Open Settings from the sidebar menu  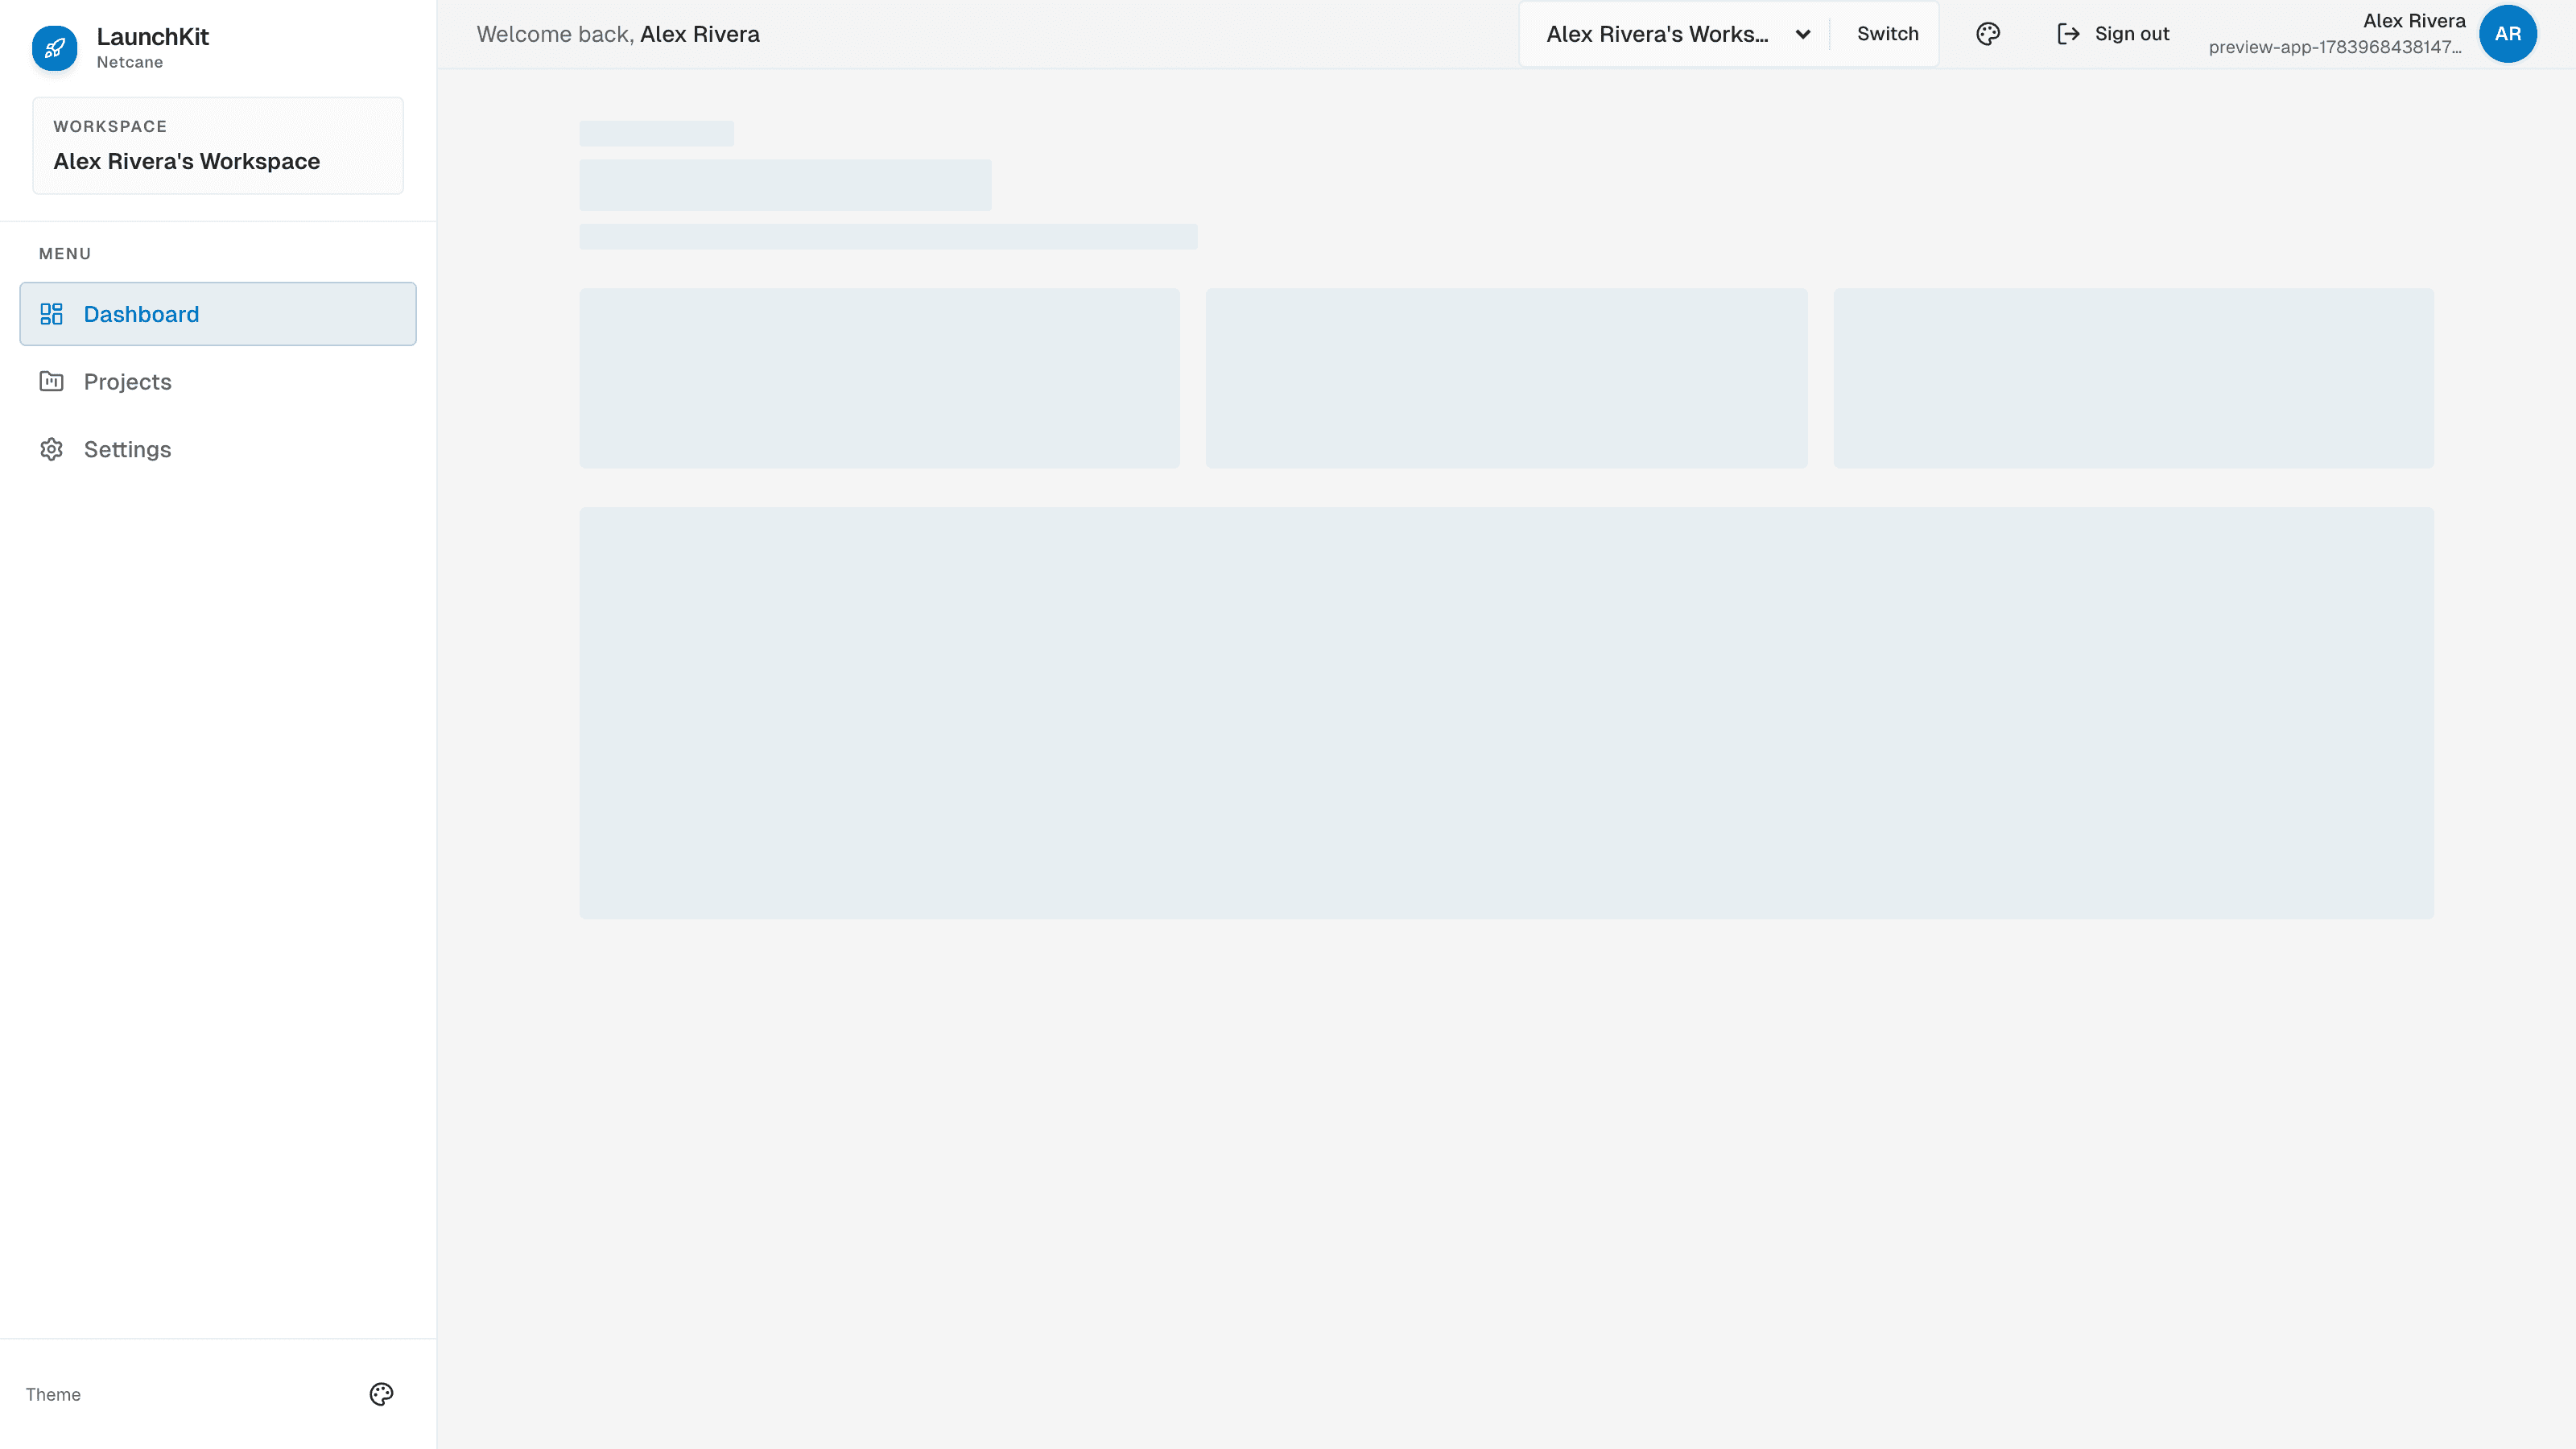pyautogui.click(x=218, y=449)
